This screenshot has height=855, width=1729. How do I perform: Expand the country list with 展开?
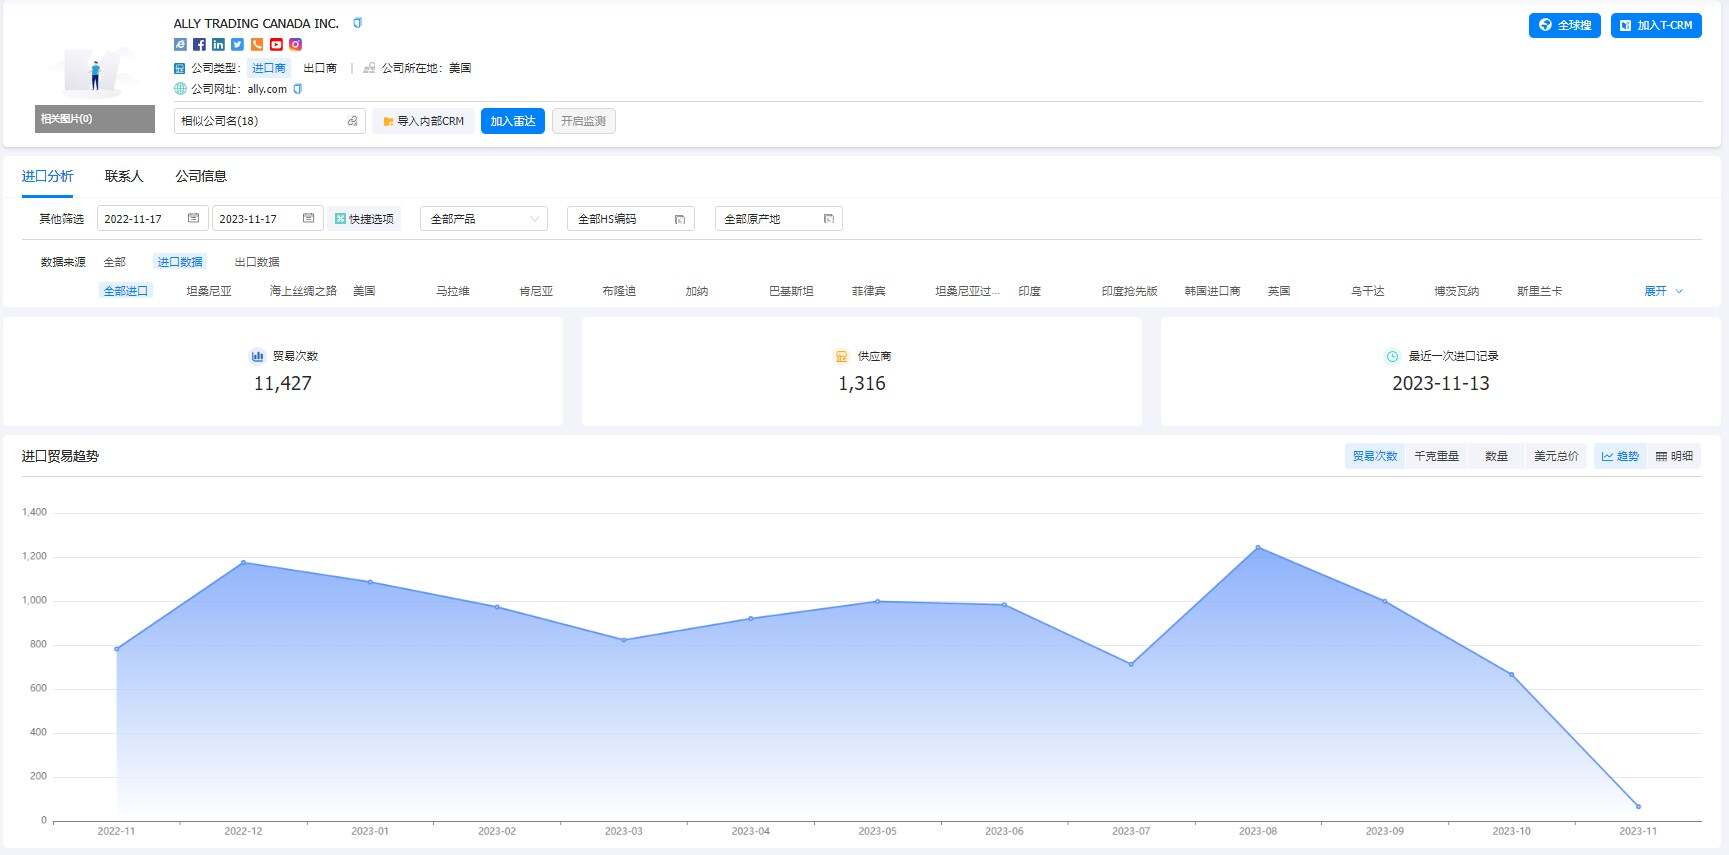[1664, 291]
